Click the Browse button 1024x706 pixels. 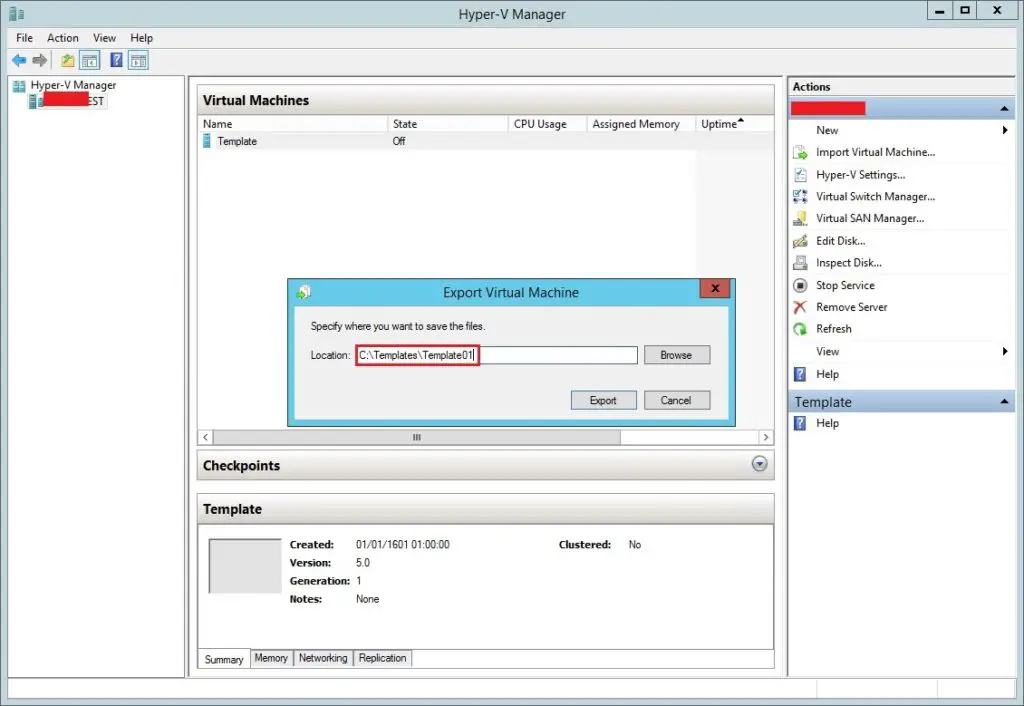(677, 355)
